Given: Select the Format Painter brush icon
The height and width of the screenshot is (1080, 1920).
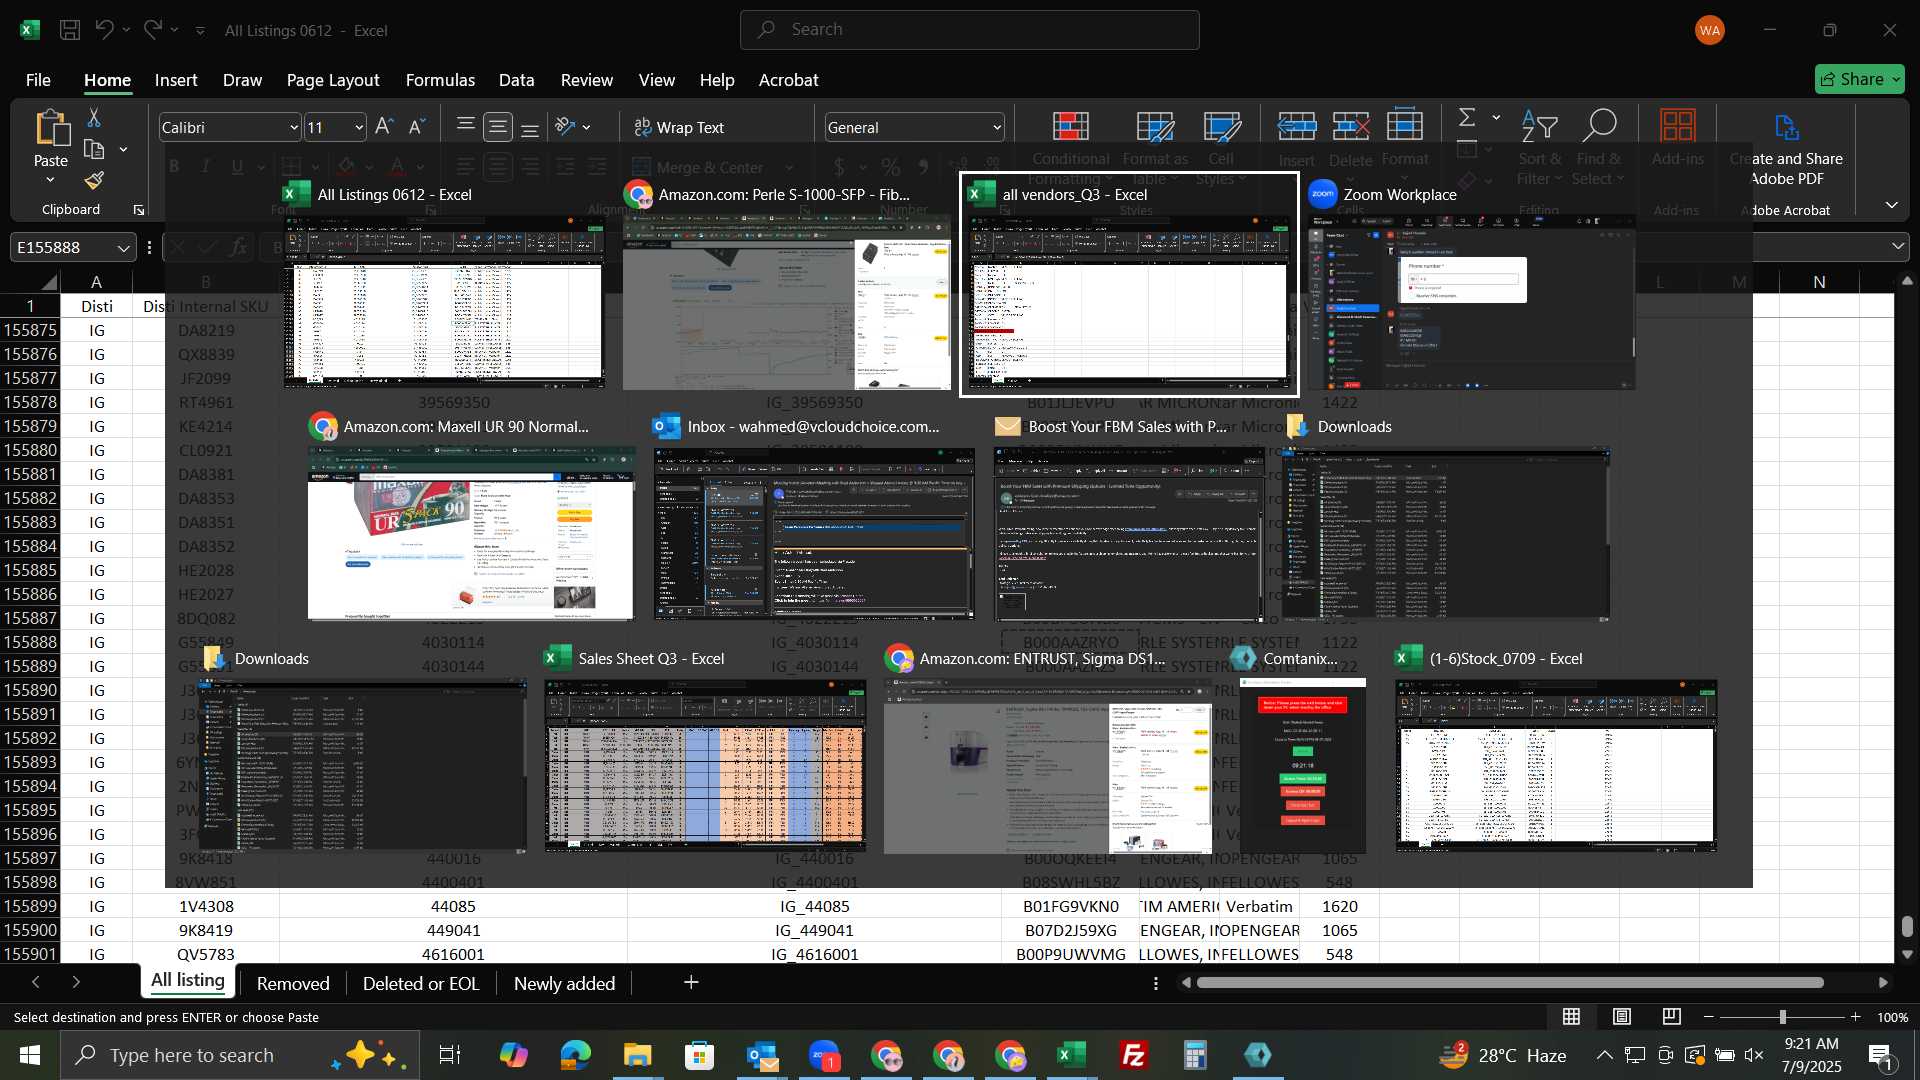Looking at the screenshot, I should coord(94,180).
